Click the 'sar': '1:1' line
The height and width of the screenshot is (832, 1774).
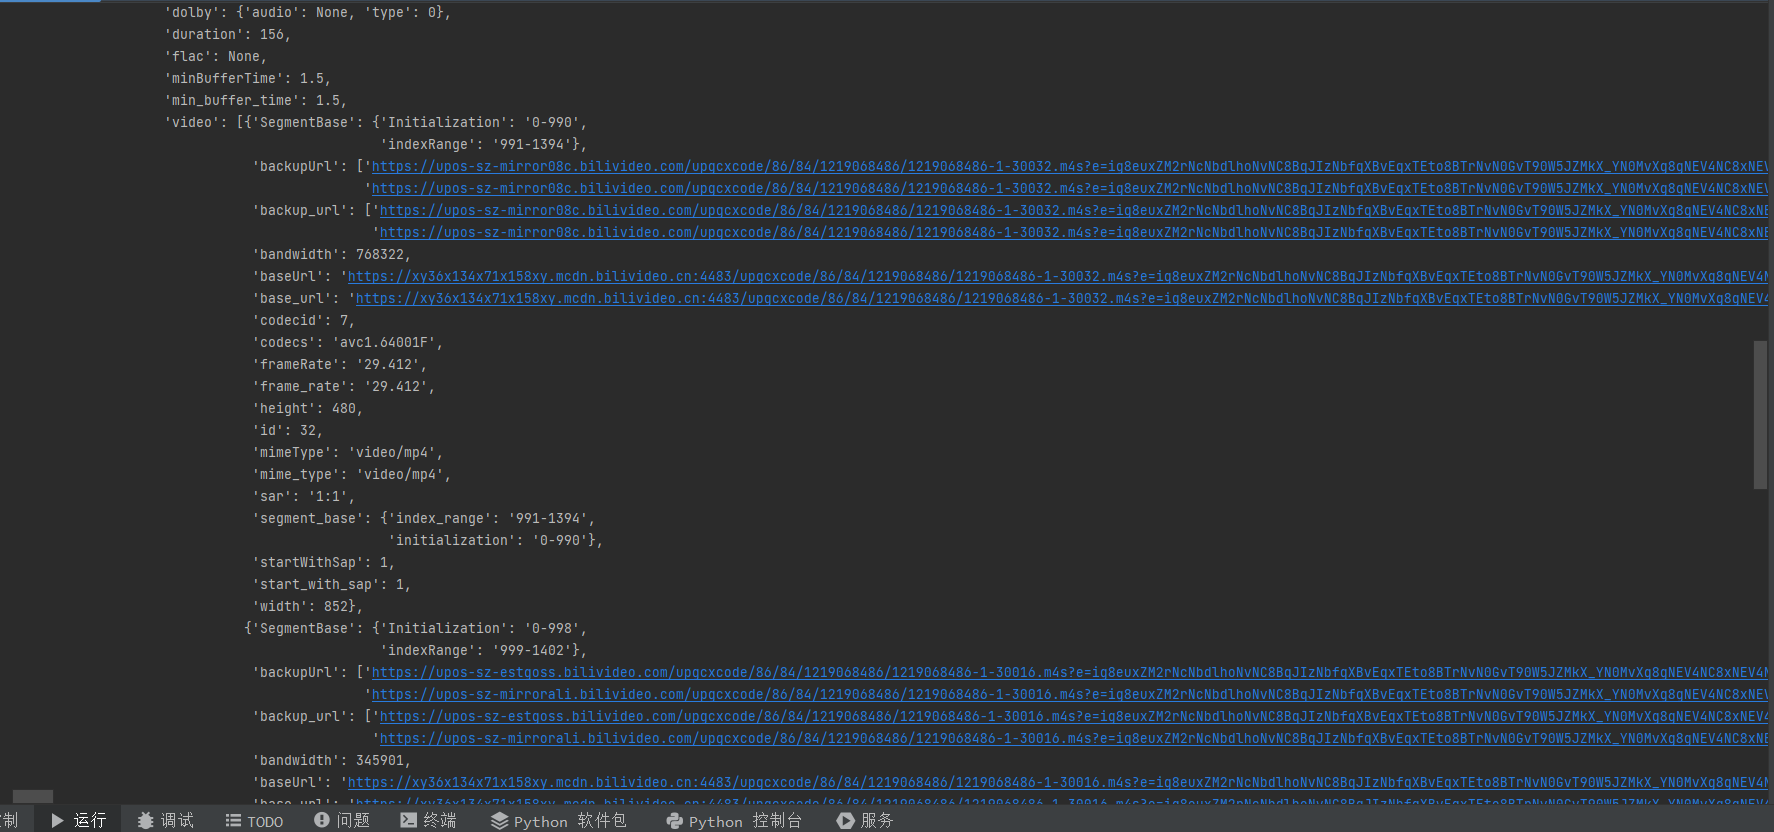click(x=303, y=497)
